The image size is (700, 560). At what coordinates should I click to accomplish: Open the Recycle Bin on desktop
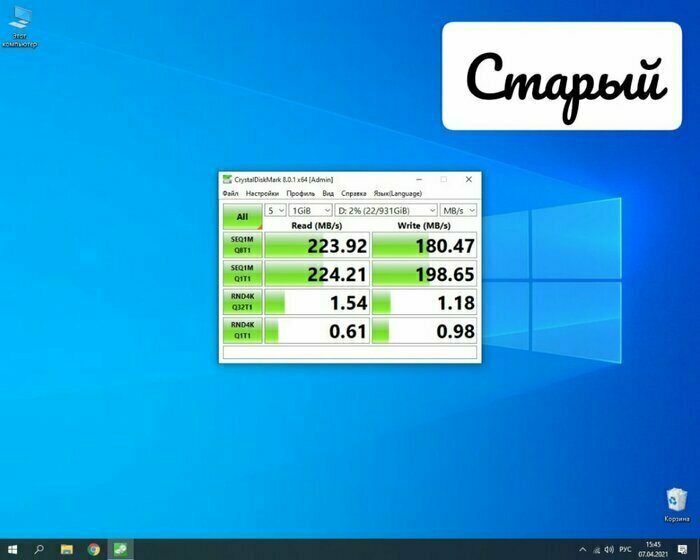pos(677,500)
